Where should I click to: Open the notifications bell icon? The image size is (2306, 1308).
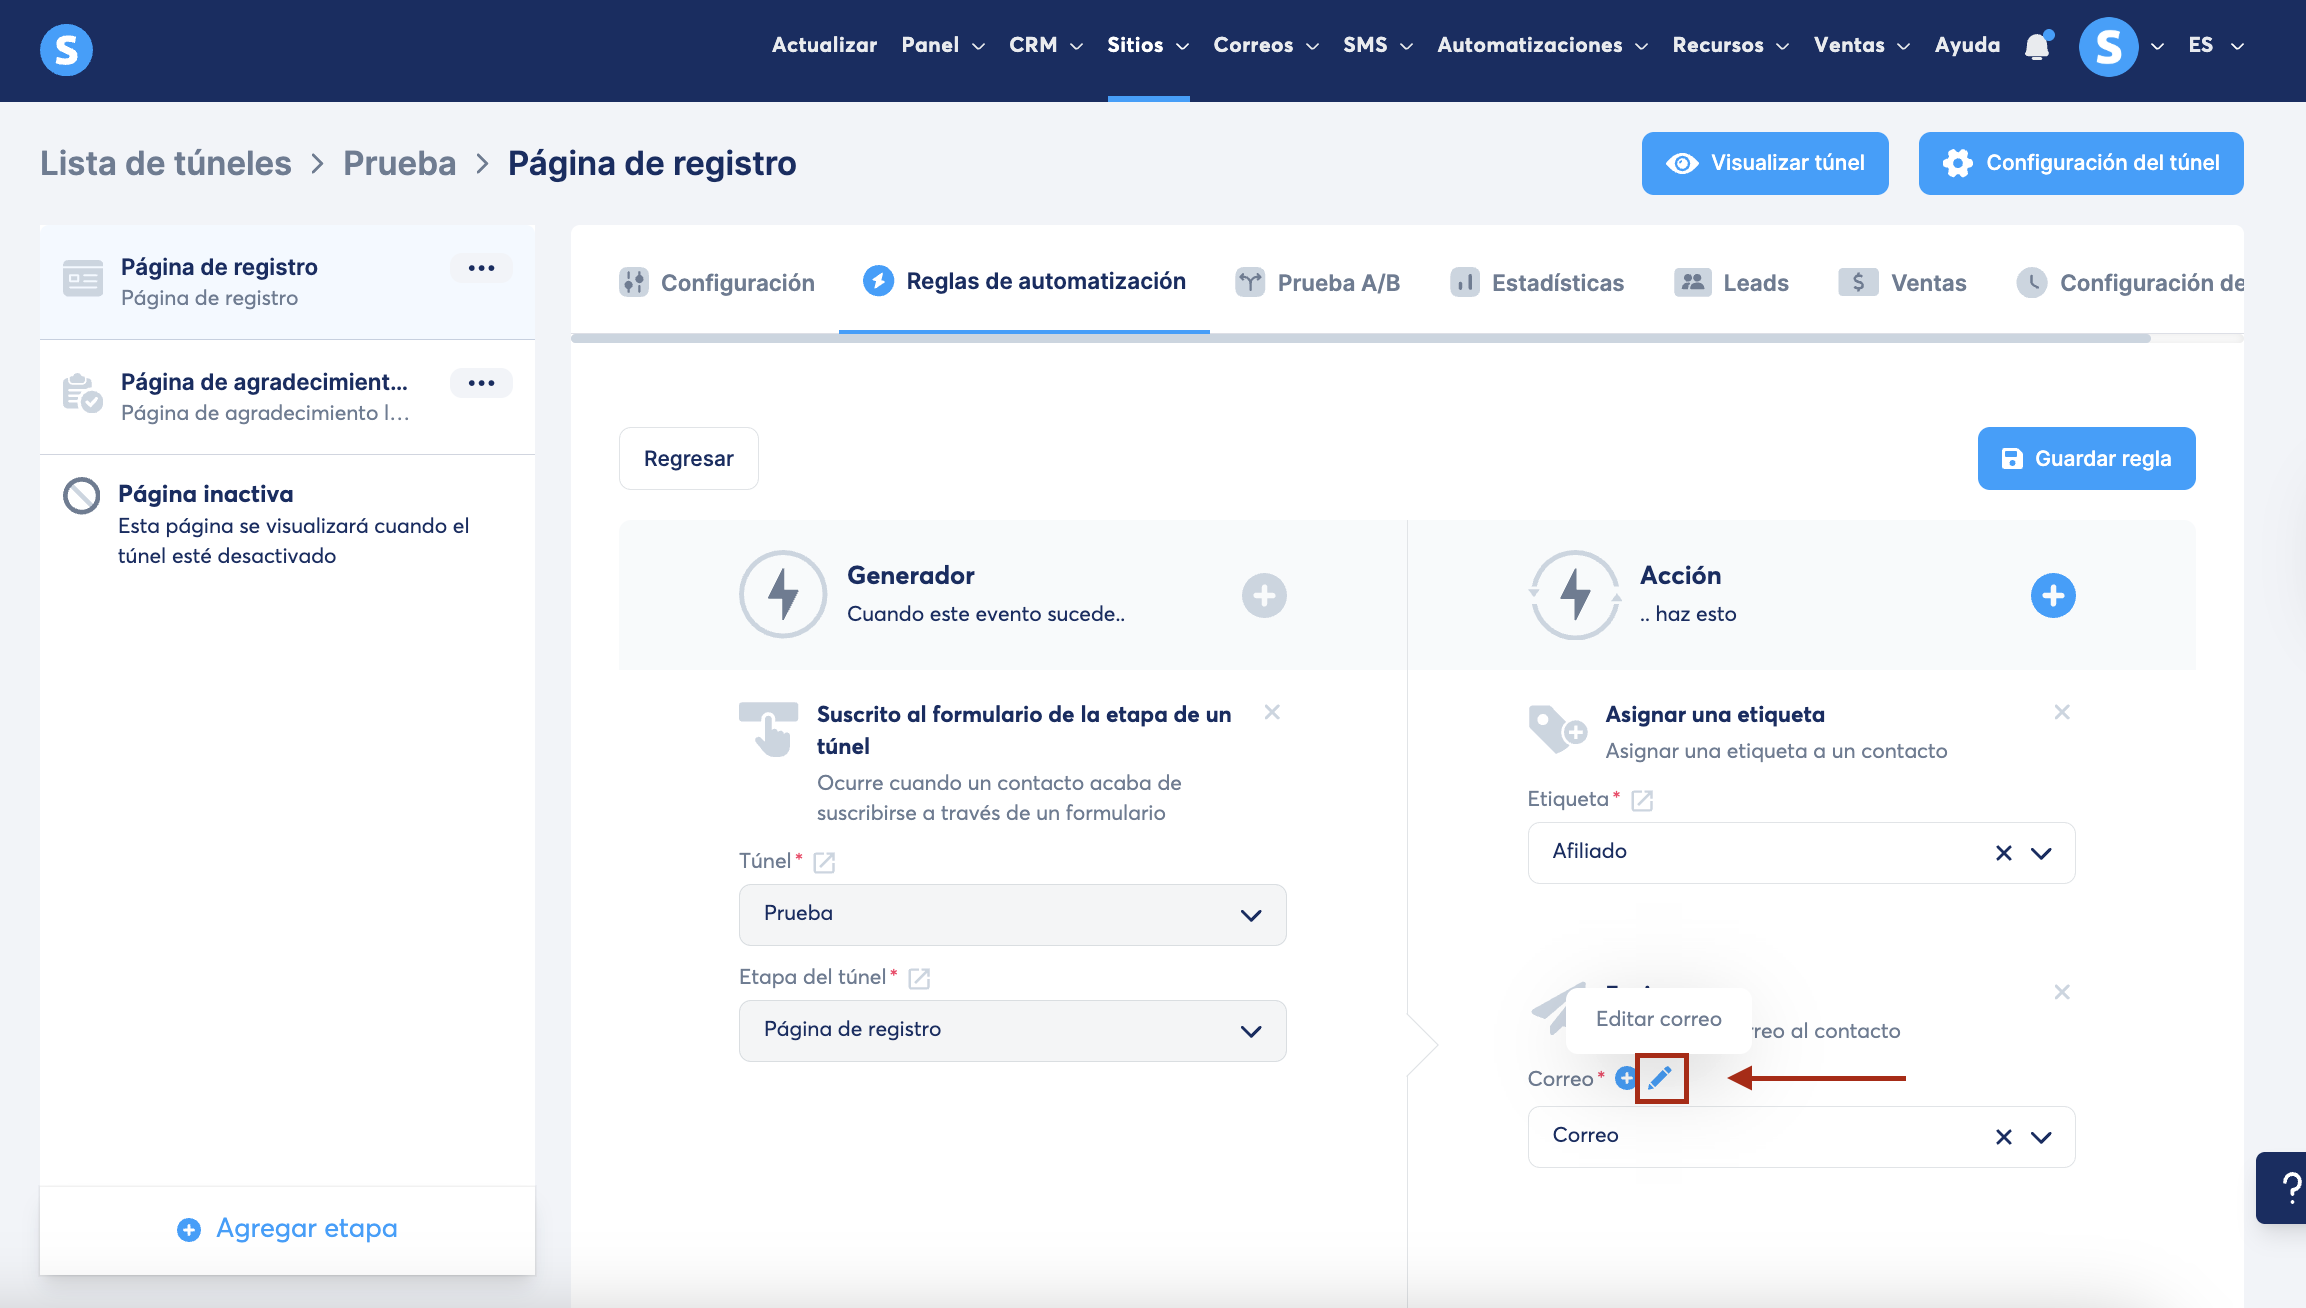2036,46
